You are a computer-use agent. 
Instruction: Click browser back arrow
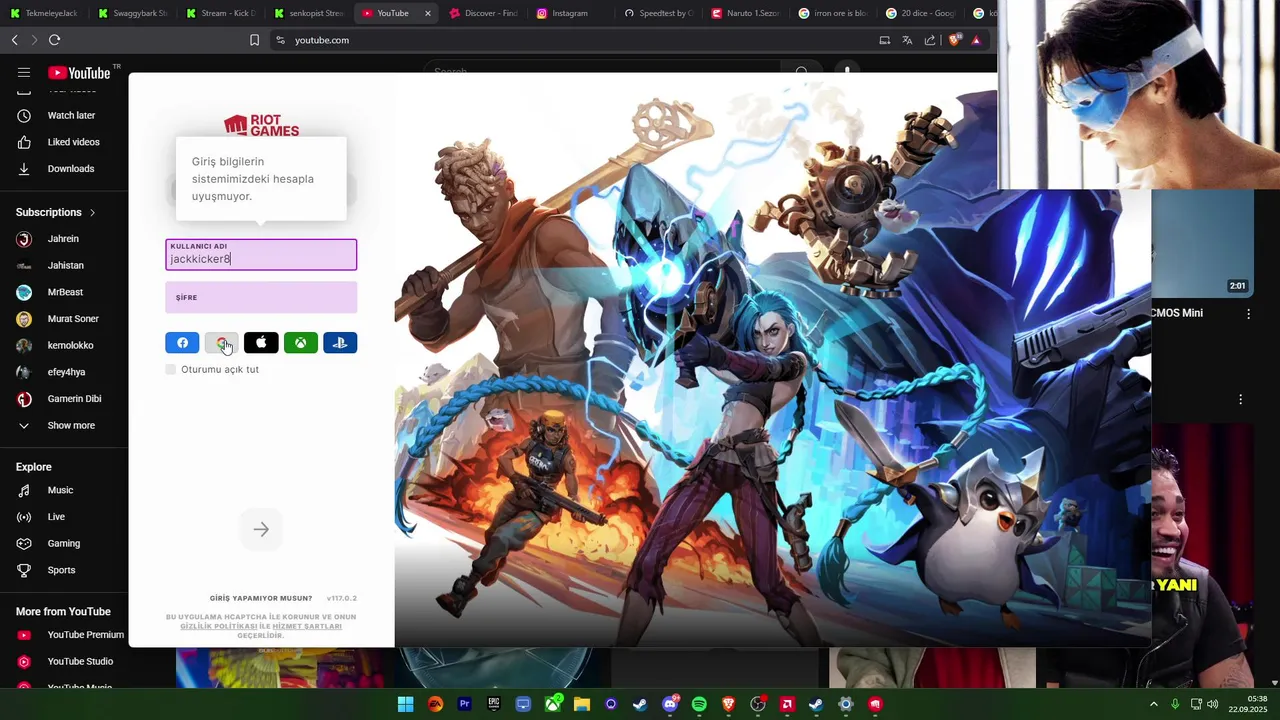tap(14, 40)
